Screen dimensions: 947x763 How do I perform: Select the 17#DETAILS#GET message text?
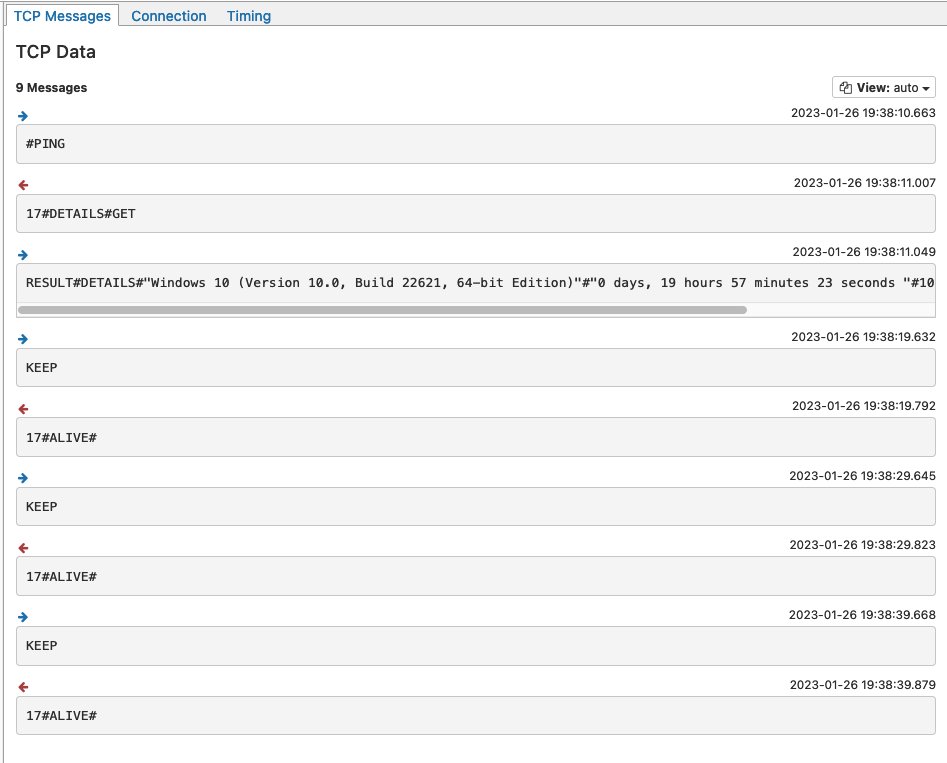point(80,214)
